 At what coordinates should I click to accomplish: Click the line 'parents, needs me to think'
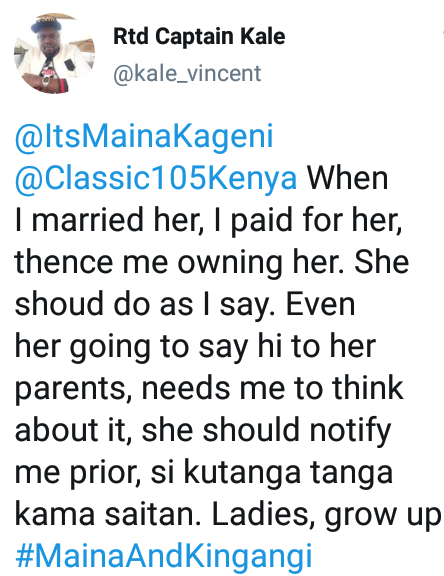[209, 389]
